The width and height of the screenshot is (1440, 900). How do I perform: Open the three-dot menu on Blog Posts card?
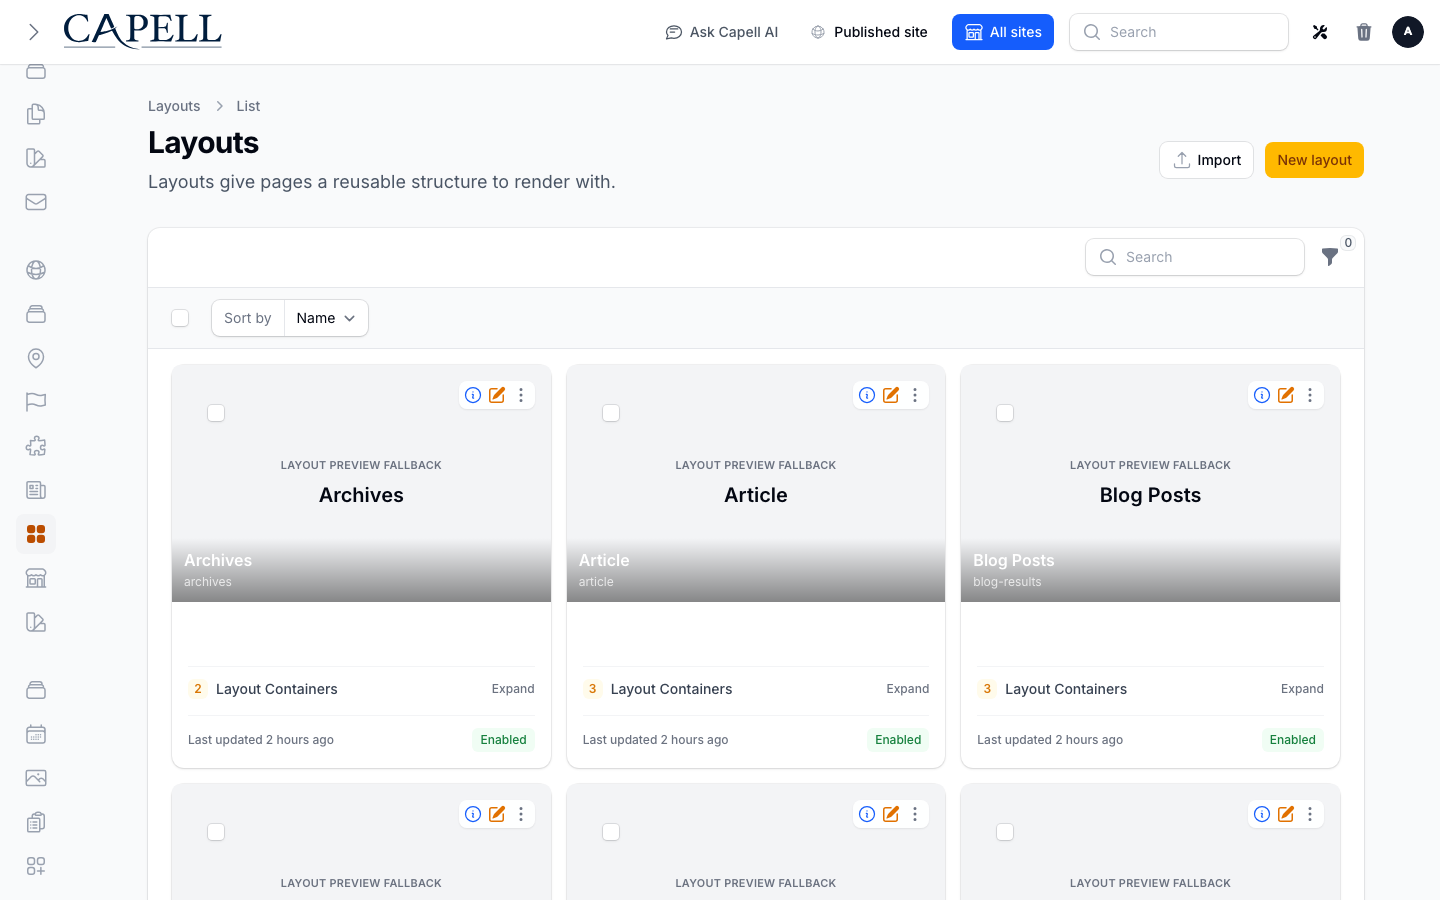click(1310, 395)
